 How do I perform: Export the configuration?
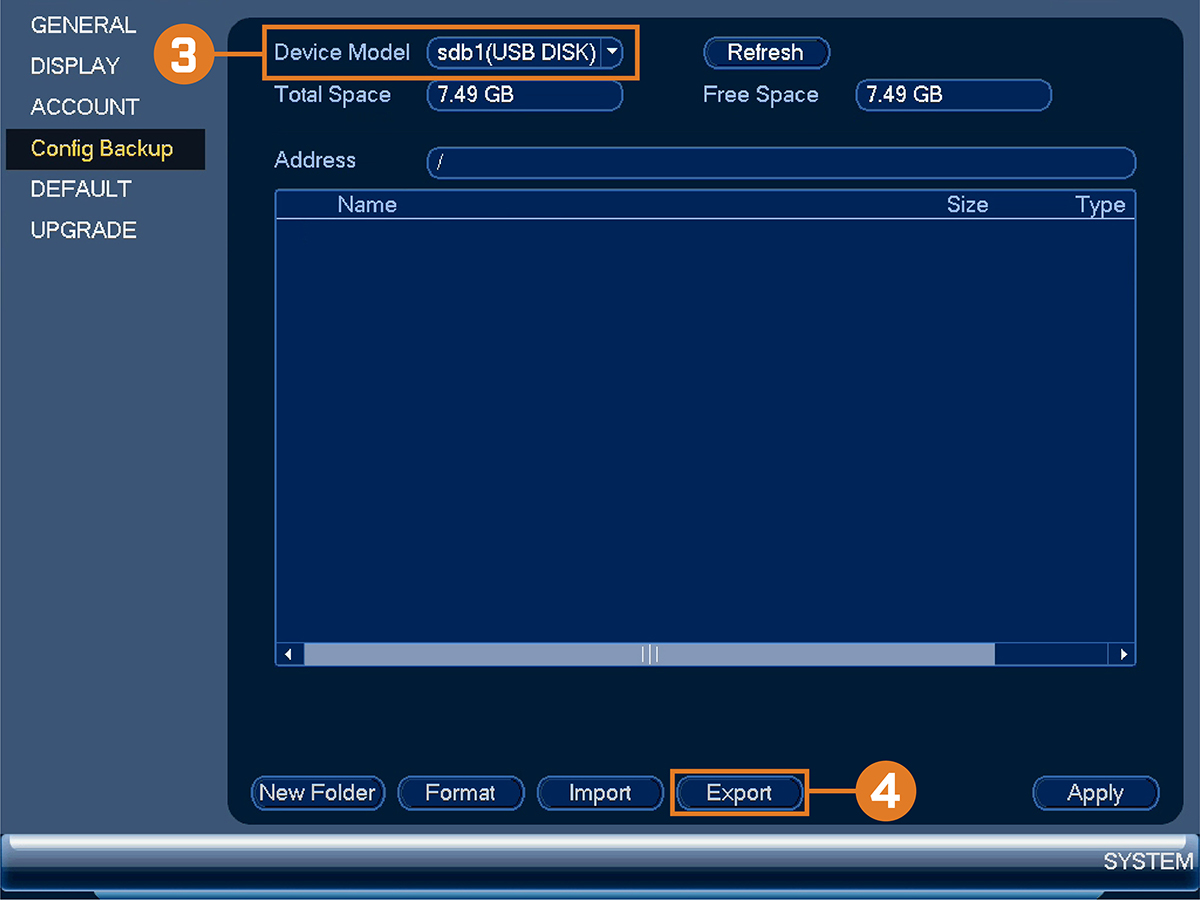click(x=739, y=793)
